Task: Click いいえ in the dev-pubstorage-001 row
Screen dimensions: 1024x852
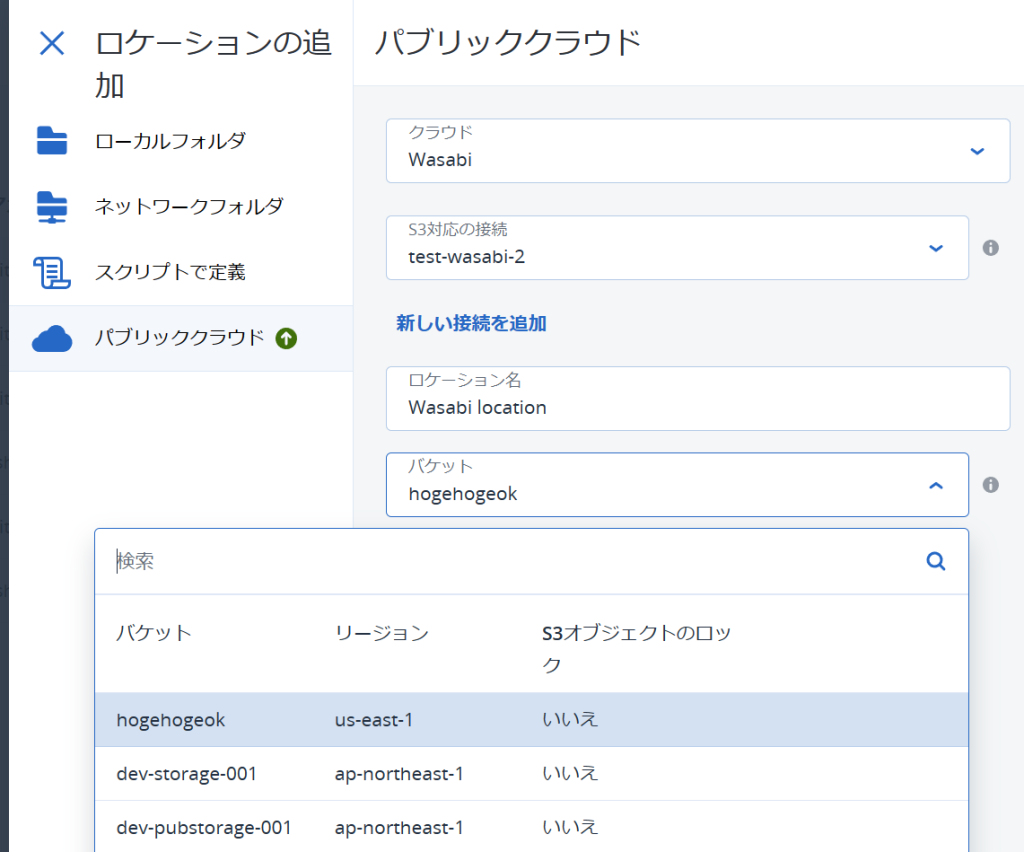Action: point(569,827)
